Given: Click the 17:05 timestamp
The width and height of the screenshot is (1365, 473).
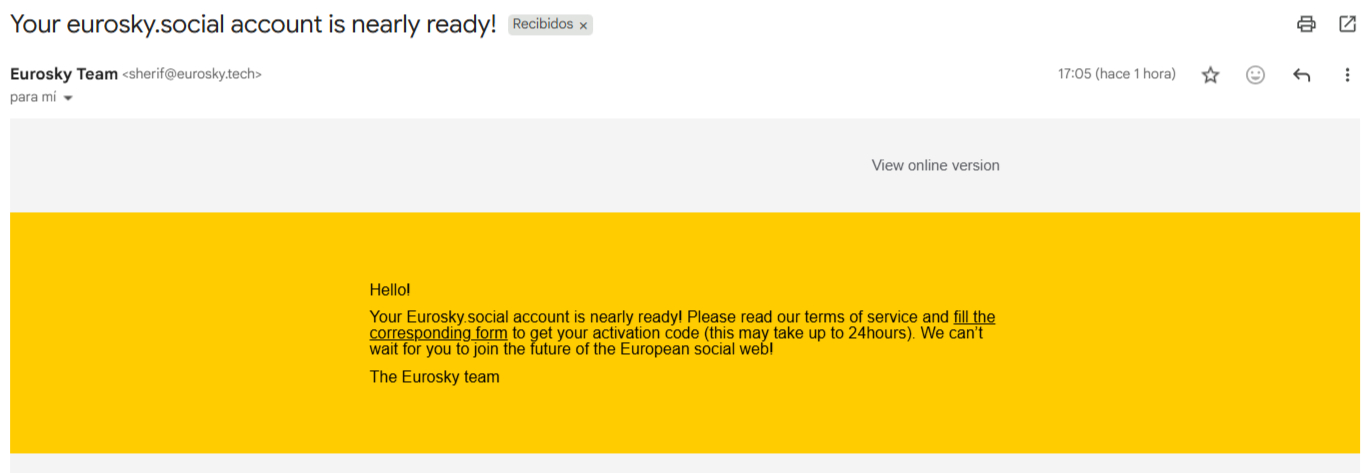Looking at the screenshot, I should (x=1116, y=74).
